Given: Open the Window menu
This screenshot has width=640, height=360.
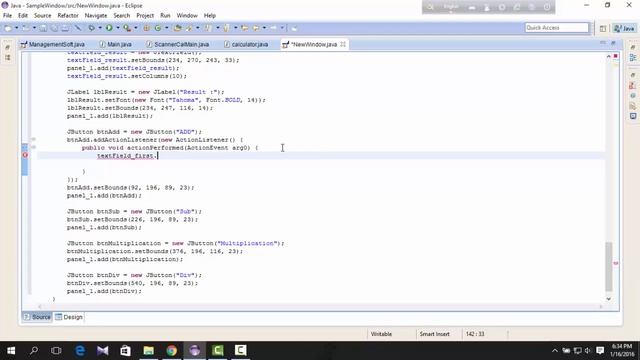Looking at the screenshot, I should [187, 16].
